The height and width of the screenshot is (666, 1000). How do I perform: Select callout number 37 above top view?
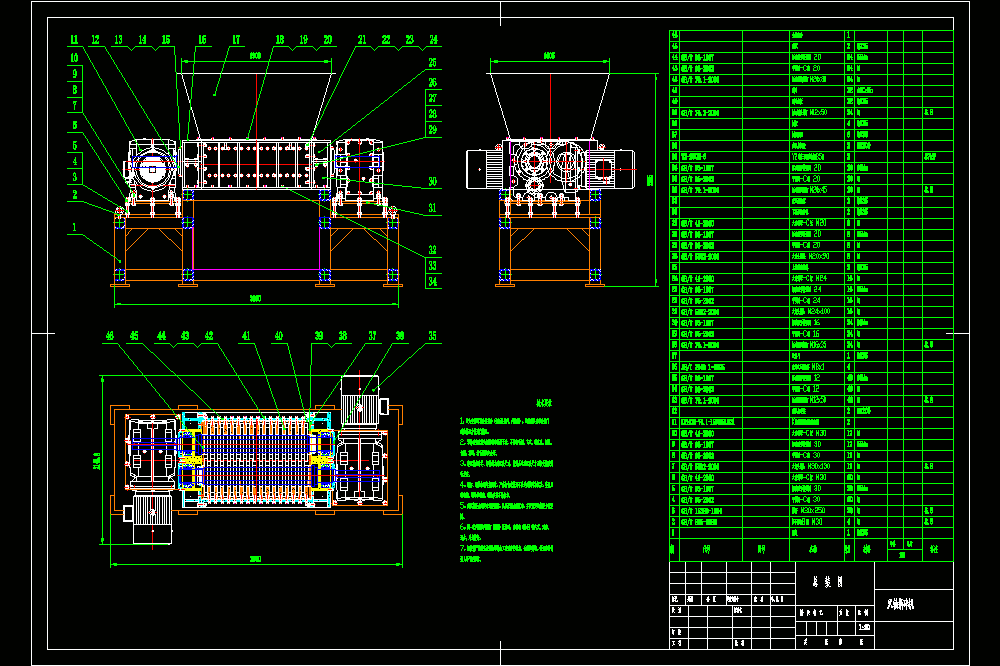[372, 336]
